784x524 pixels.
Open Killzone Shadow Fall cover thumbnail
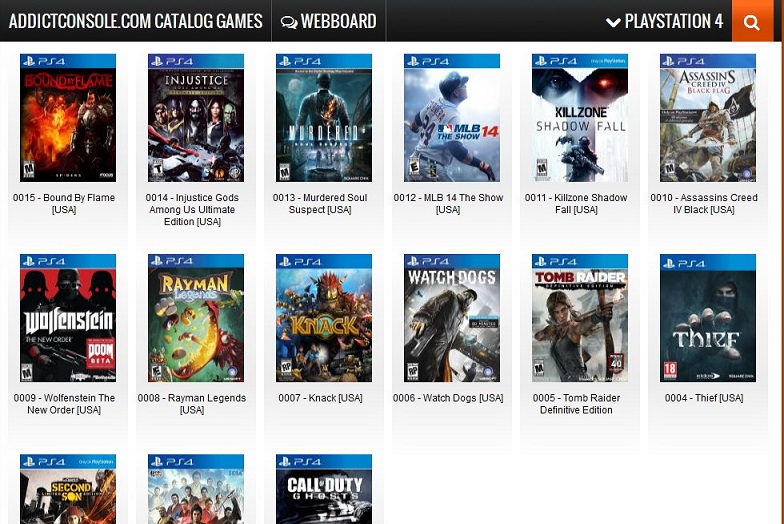pos(580,118)
